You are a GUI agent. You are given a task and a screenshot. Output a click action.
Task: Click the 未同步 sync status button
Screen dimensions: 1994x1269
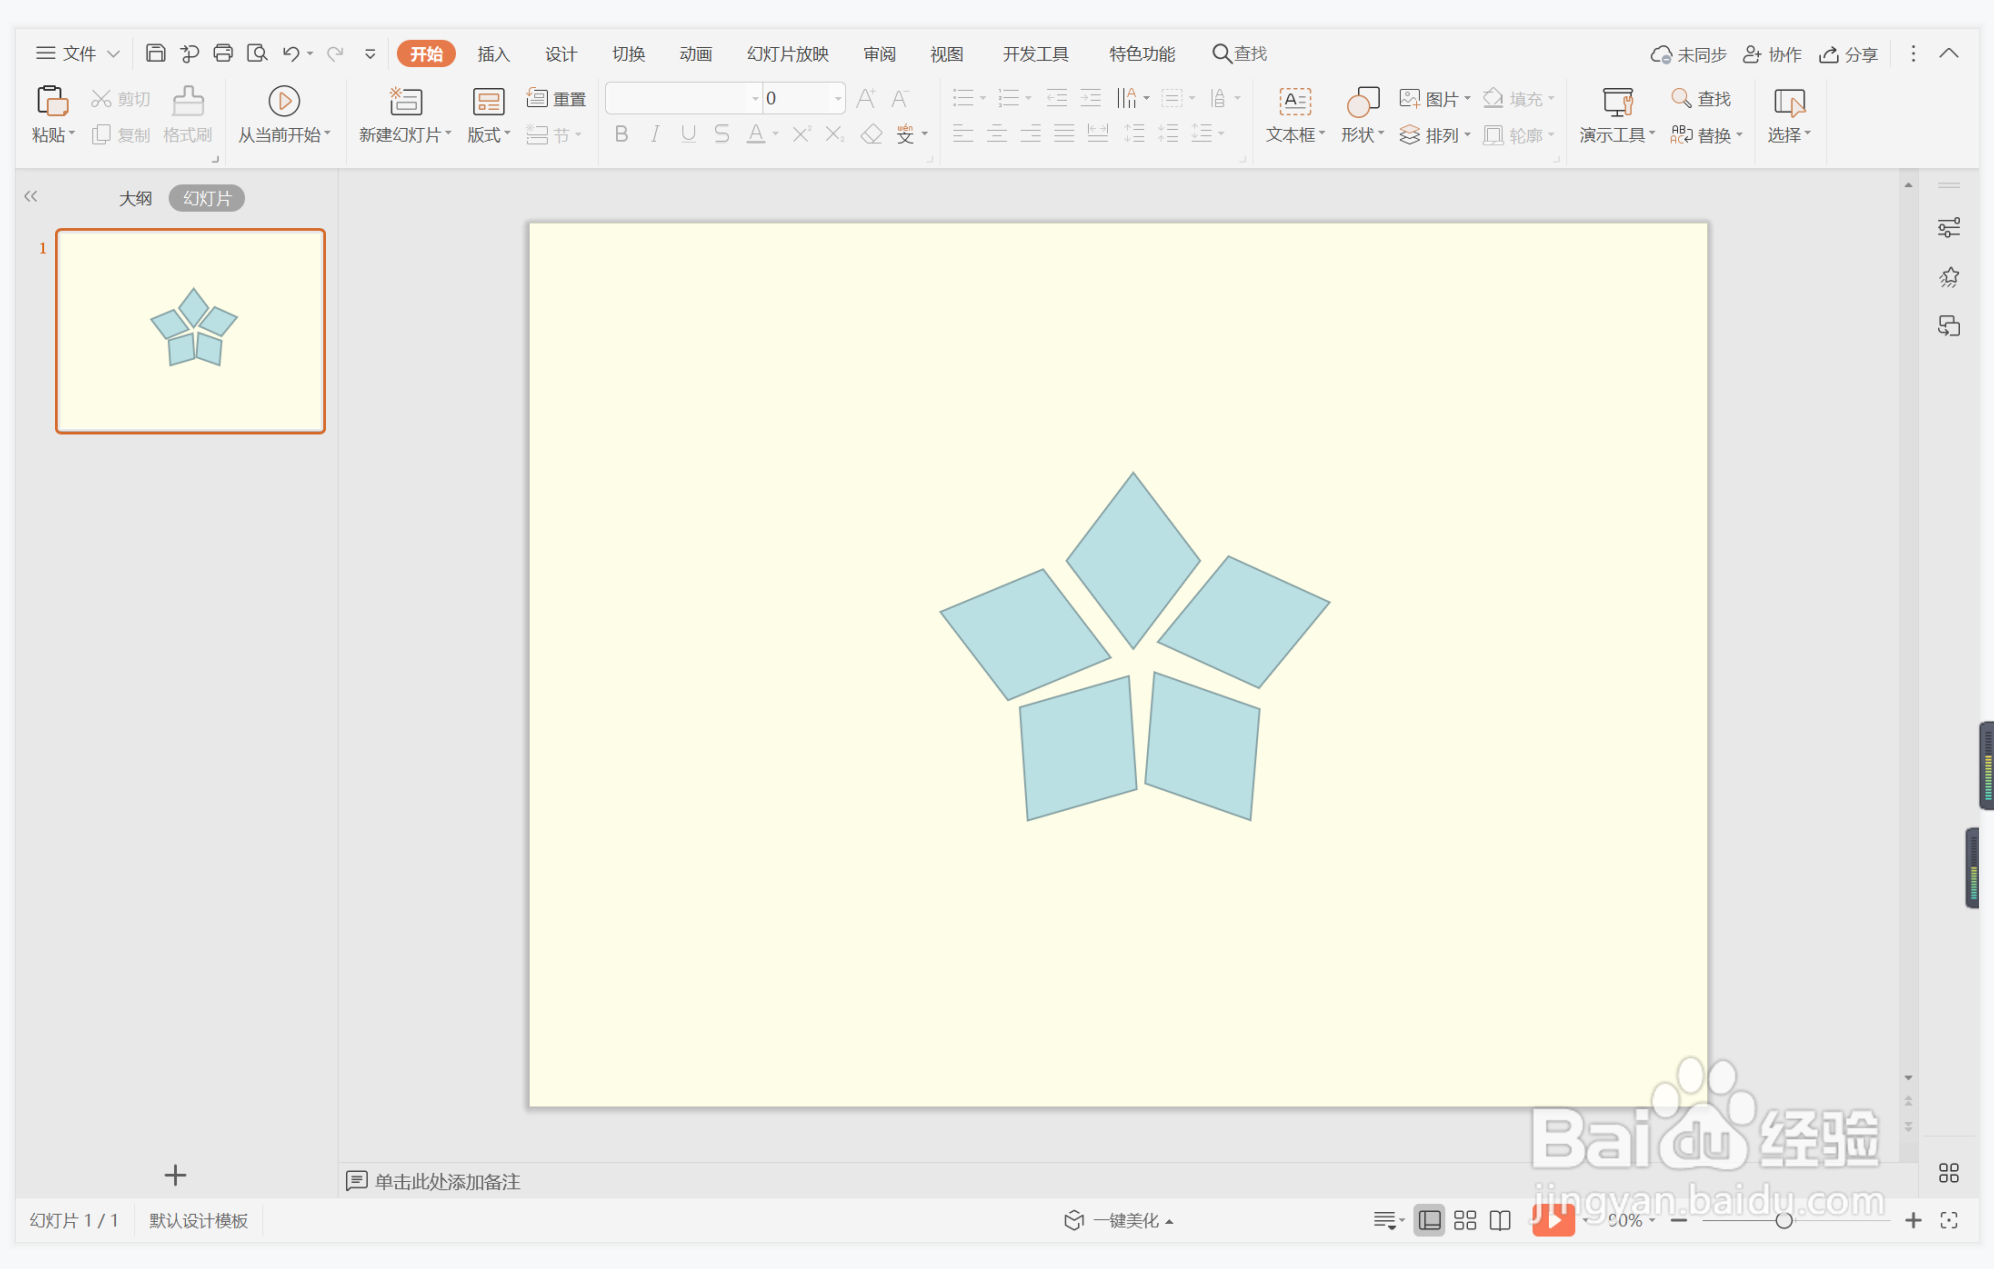[x=1688, y=54]
